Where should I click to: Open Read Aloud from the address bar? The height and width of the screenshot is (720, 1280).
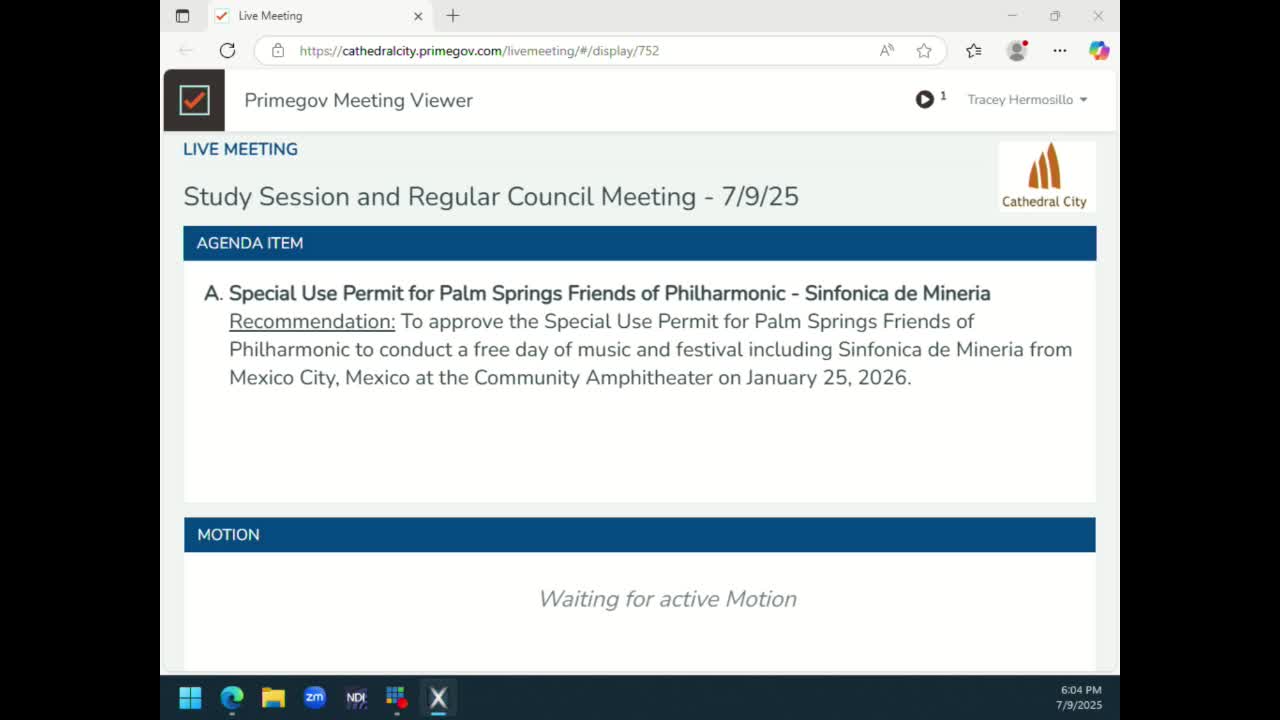pos(887,50)
